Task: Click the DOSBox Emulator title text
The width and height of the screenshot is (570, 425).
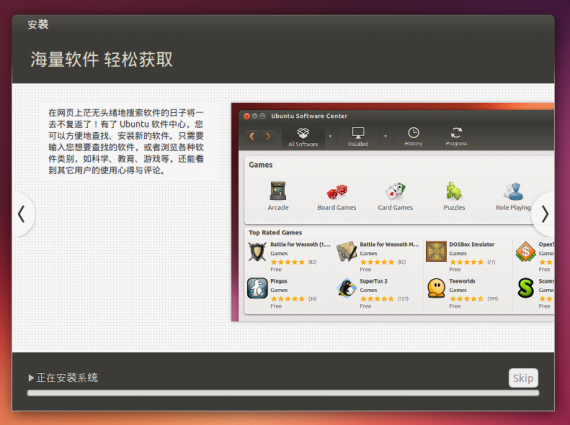Action: (x=472, y=244)
